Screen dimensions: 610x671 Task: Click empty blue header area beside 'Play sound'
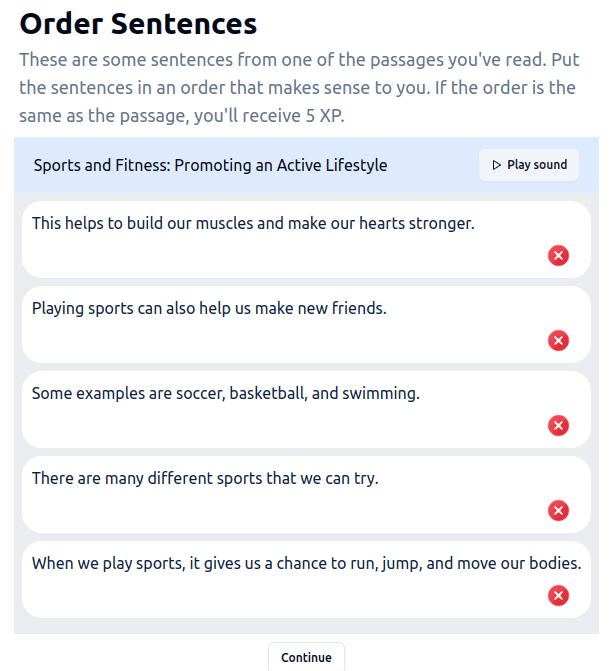pos(432,165)
